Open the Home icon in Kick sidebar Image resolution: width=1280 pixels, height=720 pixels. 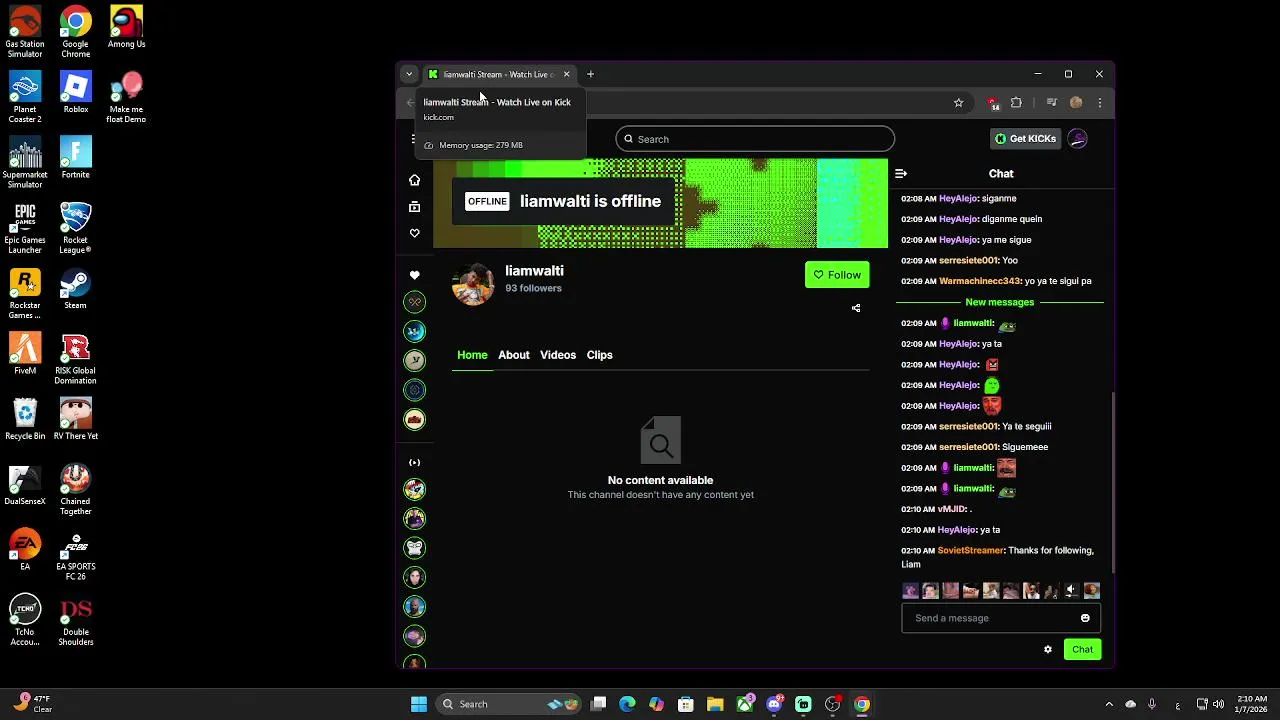(414, 180)
